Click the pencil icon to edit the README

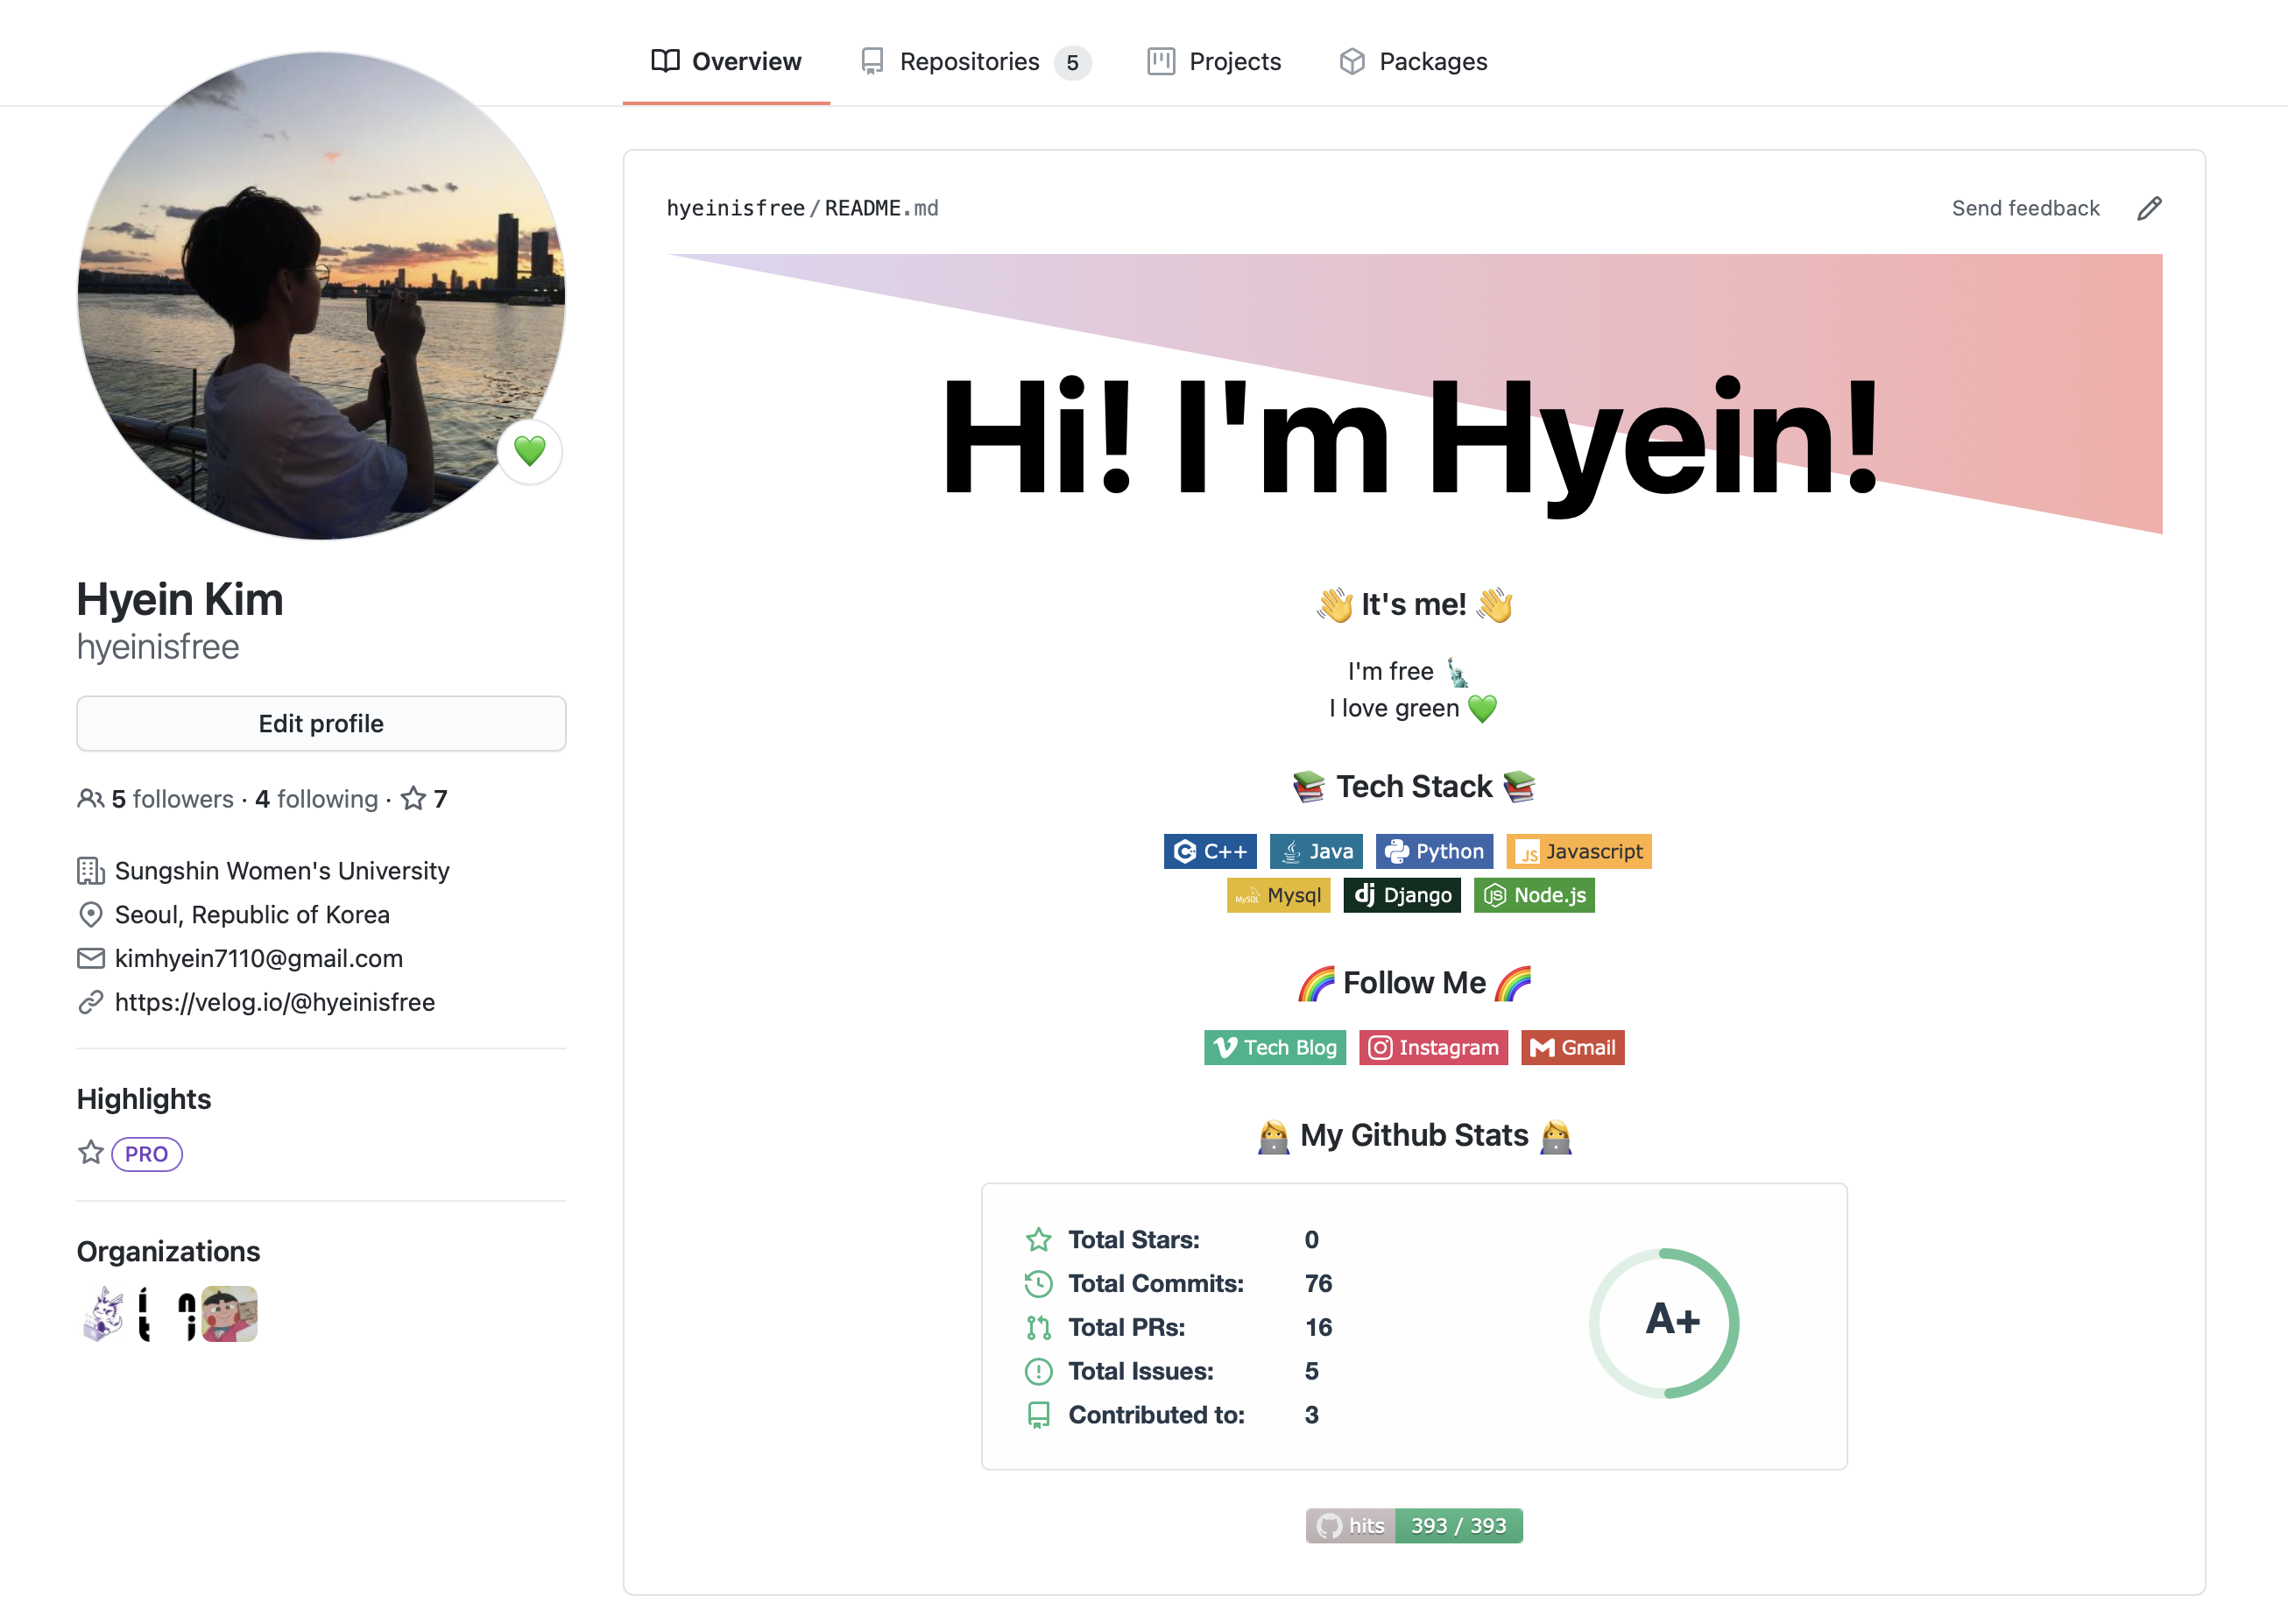2149,208
